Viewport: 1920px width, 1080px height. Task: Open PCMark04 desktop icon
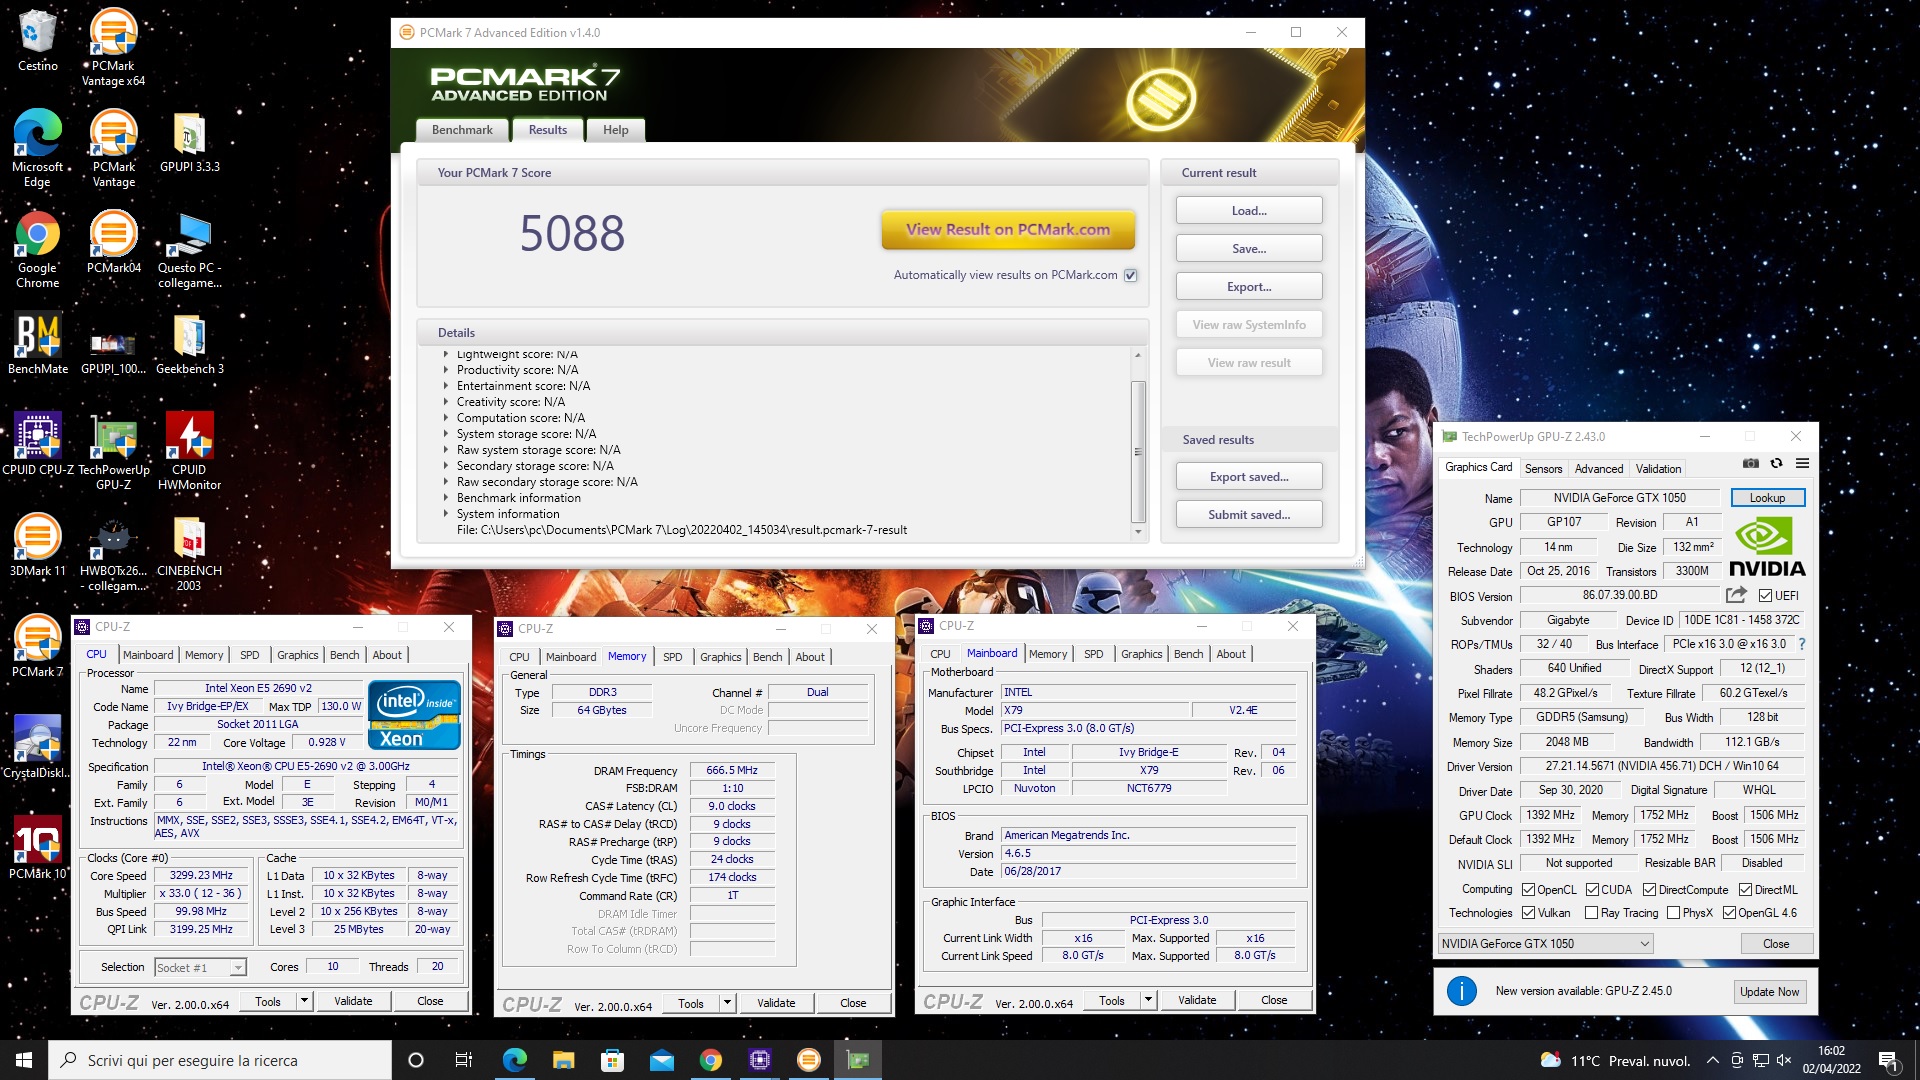click(113, 242)
